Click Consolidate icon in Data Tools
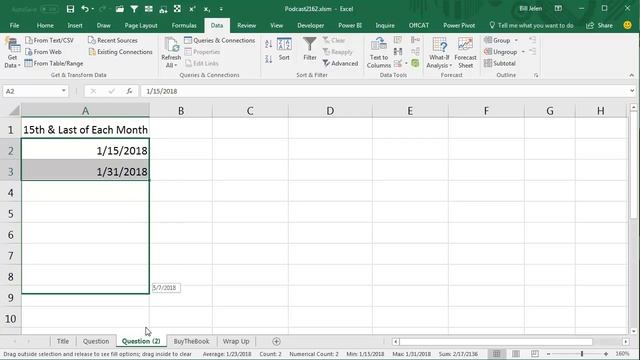Viewport: 640px width, 360px height. (x=416, y=40)
